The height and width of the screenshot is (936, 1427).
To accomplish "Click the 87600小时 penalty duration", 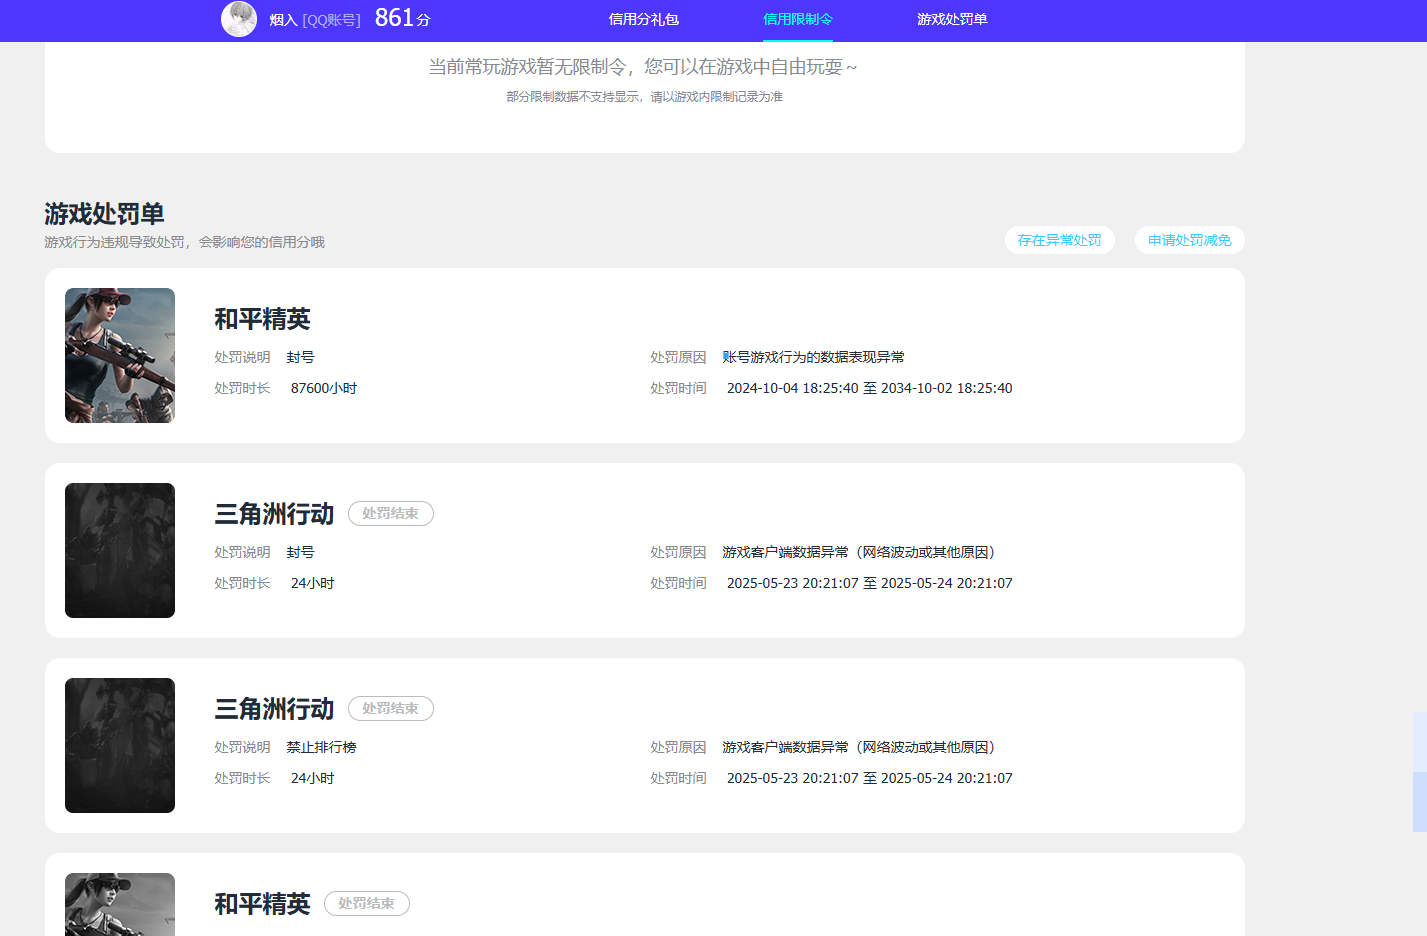I will point(324,388).
